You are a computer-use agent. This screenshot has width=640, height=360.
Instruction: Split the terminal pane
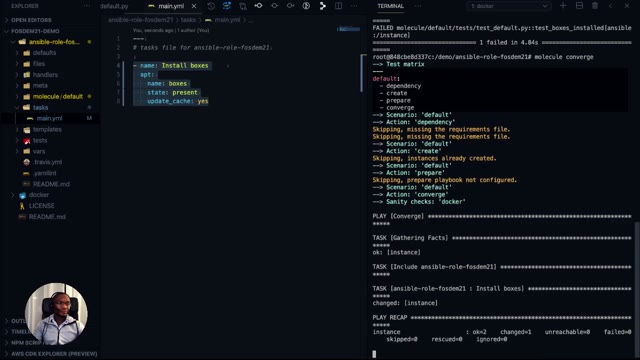(579, 6)
